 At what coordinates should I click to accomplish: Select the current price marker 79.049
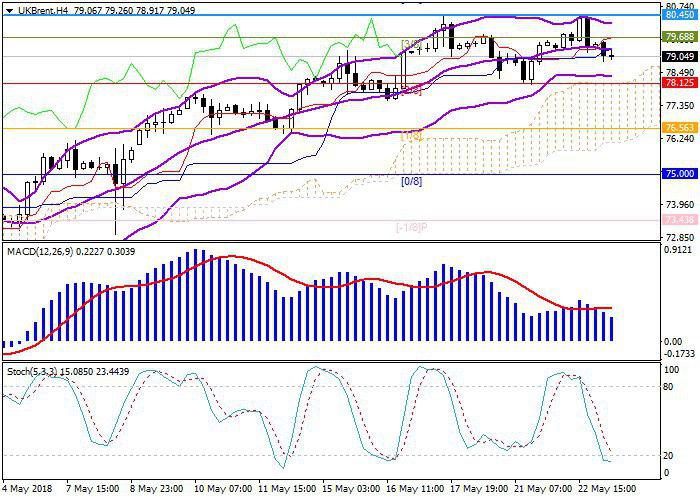(680, 57)
